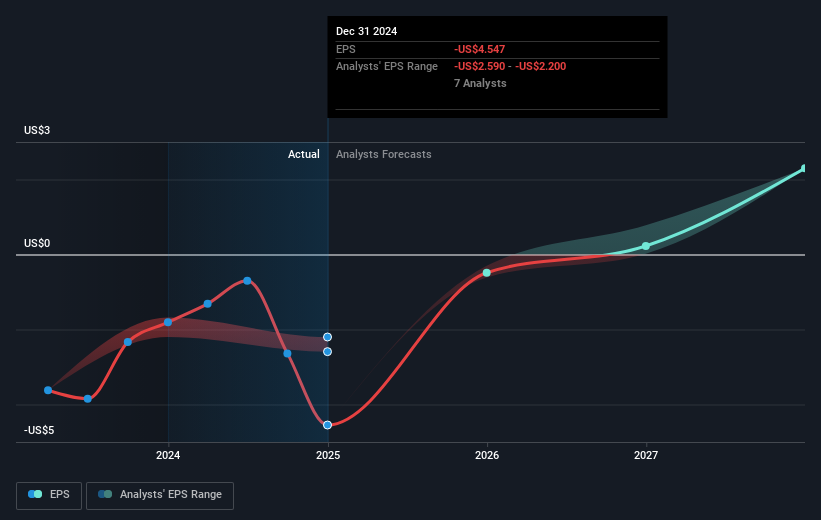The image size is (821, 520).
Task: Click the Actual section label
Action: (x=304, y=154)
